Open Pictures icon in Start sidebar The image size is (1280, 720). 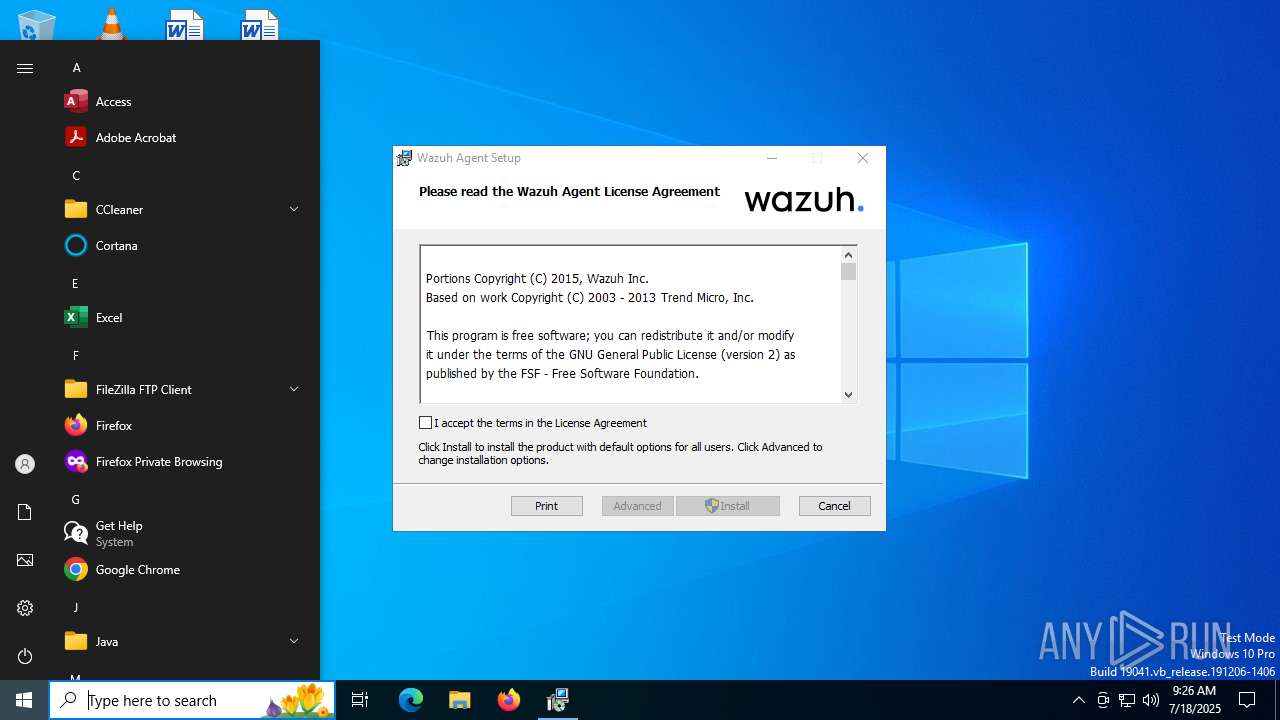(25, 560)
